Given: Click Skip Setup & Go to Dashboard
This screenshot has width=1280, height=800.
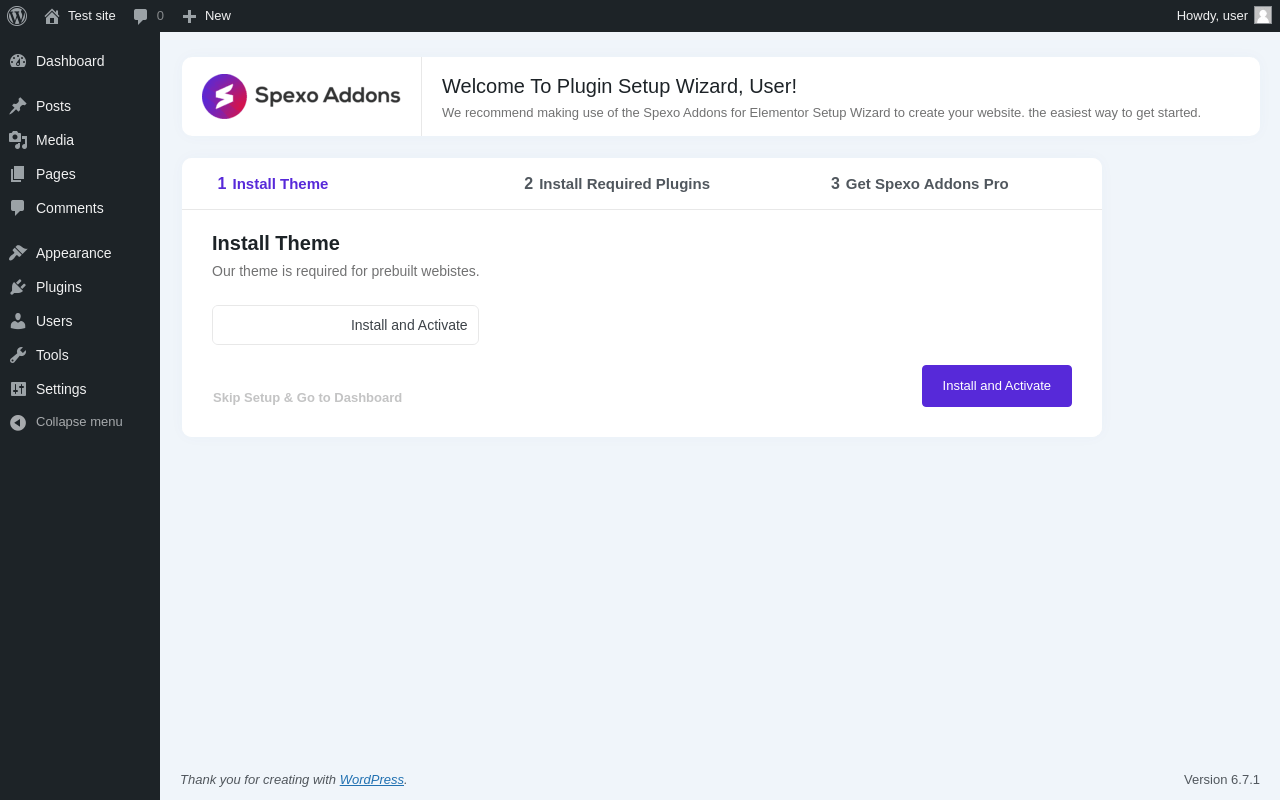Looking at the screenshot, I should coord(307,398).
